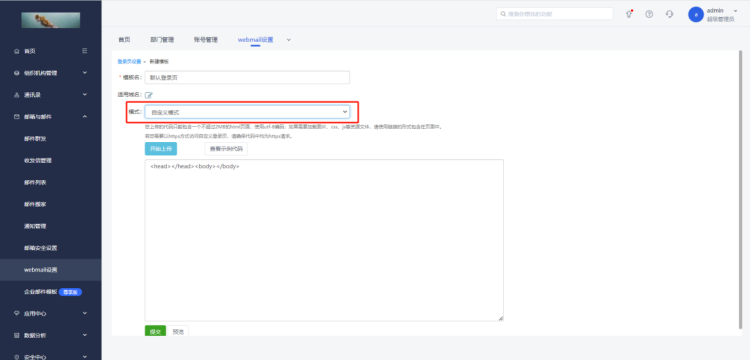The width and height of the screenshot is (751, 361).
Task: Click the blue admin avatar circle
Action: point(695,14)
